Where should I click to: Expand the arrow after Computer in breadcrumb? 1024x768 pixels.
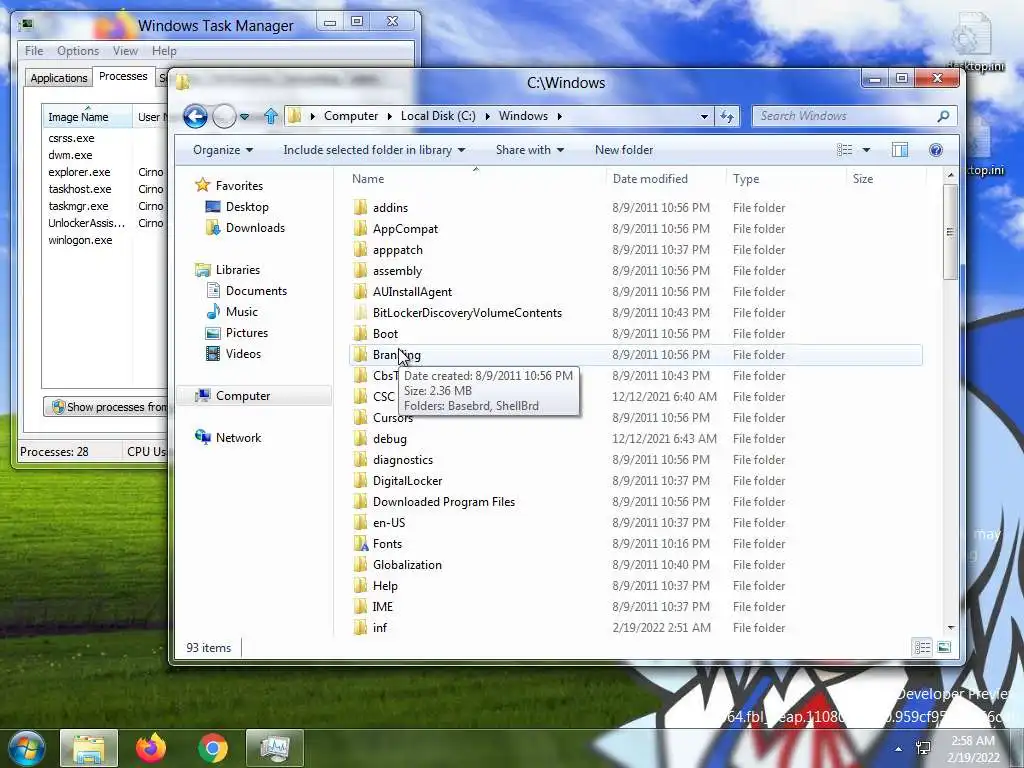click(389, 116)
